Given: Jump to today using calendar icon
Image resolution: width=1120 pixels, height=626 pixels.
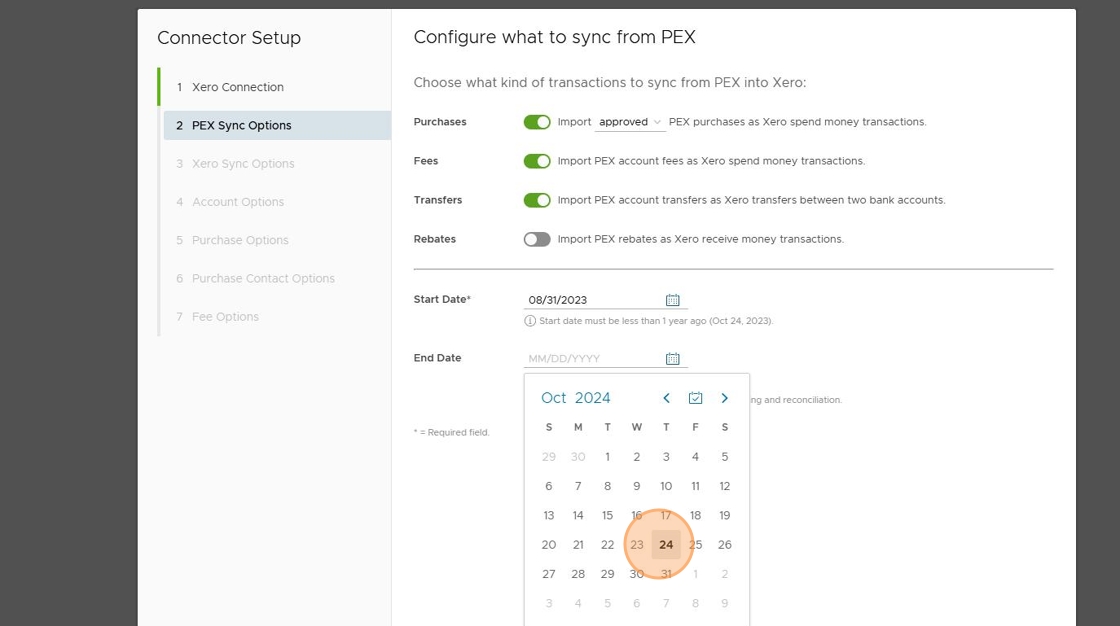Looking at the screenshot, I should 696,398.
